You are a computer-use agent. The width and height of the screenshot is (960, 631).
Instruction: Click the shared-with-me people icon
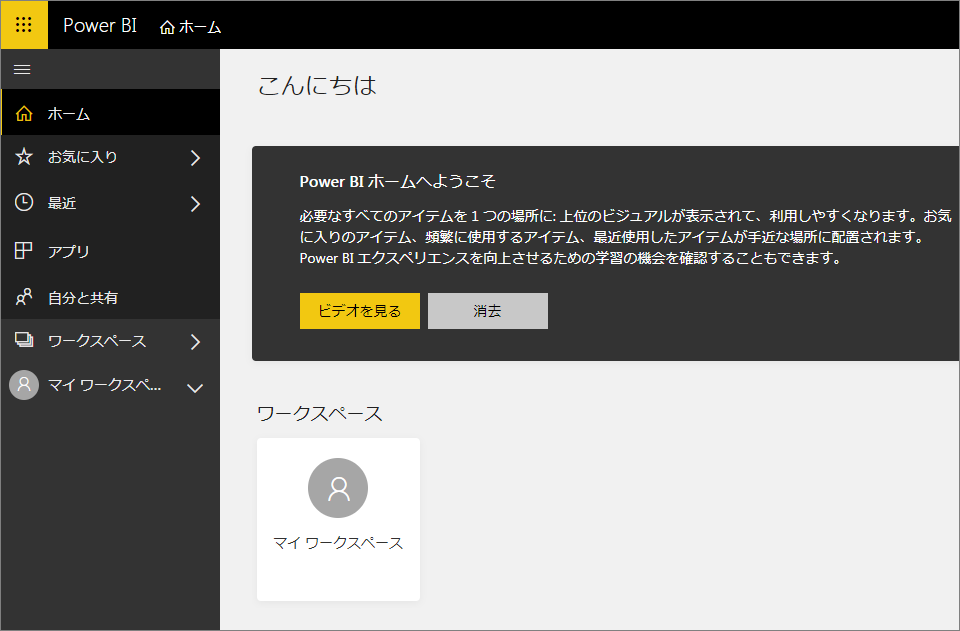click(x=24, y=297)
